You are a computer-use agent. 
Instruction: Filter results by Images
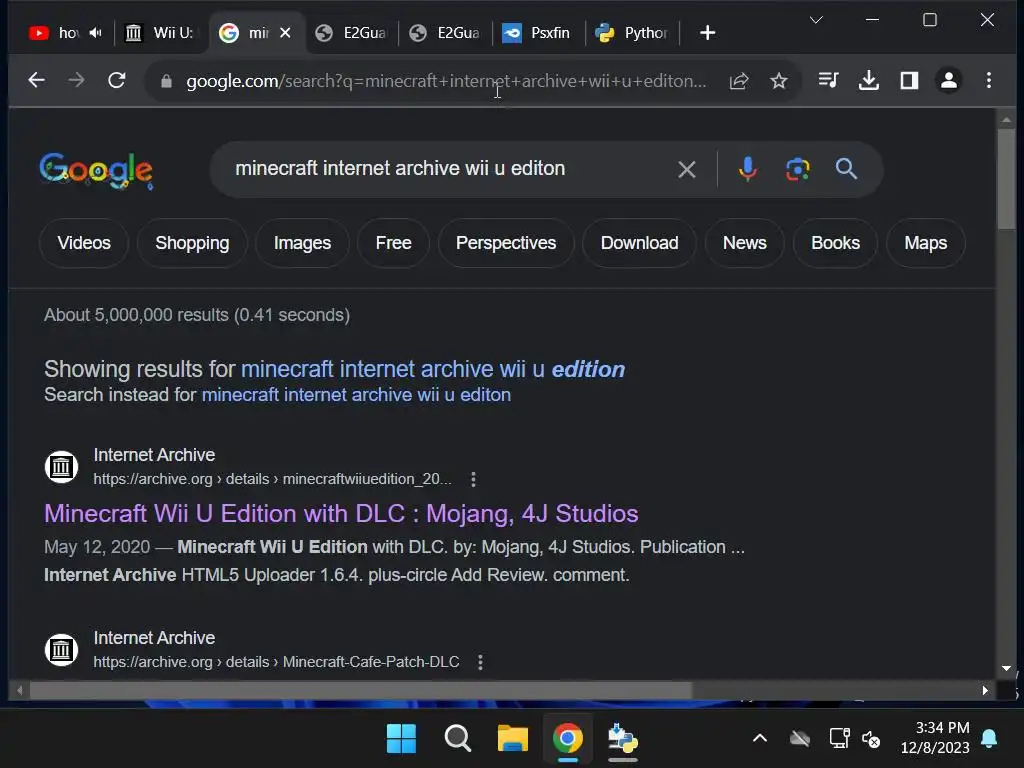302,243
